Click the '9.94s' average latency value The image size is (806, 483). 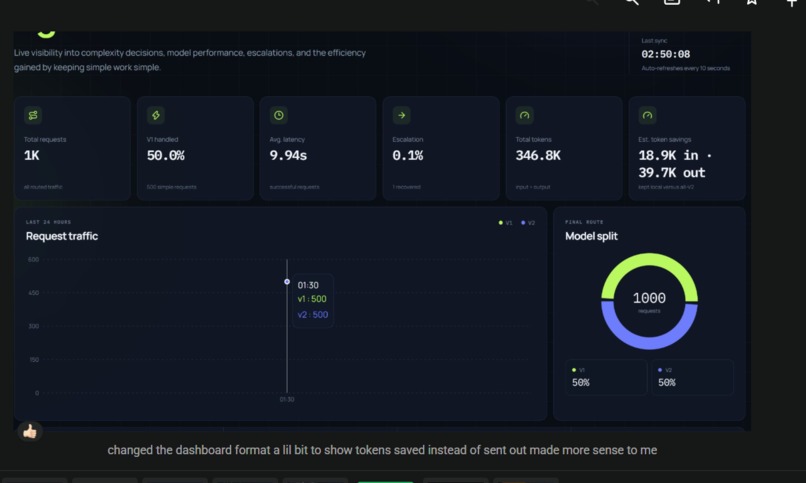click(x=288, y=155)
